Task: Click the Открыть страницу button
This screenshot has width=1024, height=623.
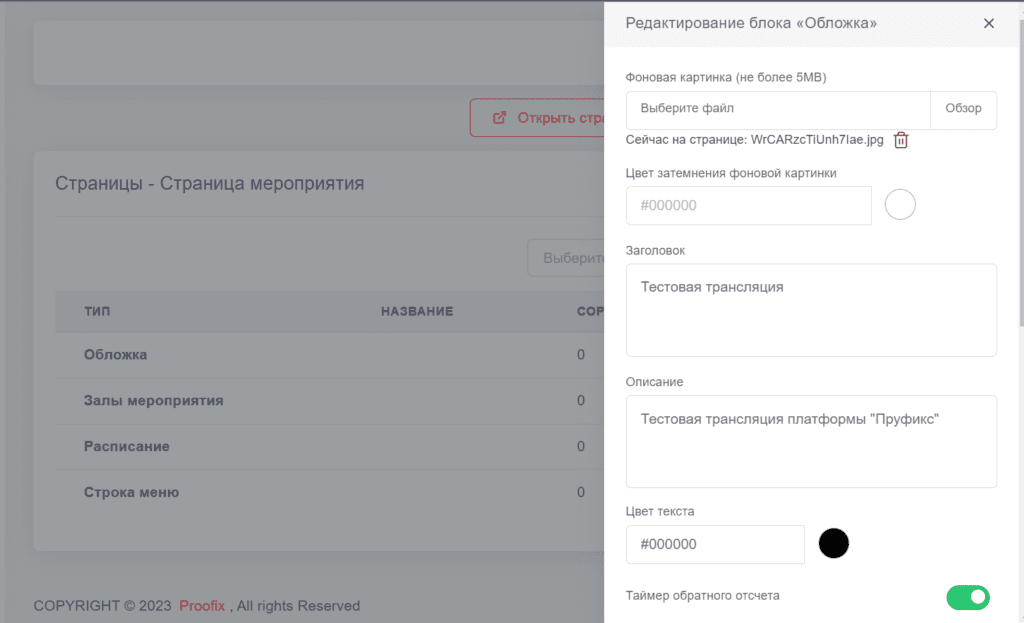Action: [538, 118]
